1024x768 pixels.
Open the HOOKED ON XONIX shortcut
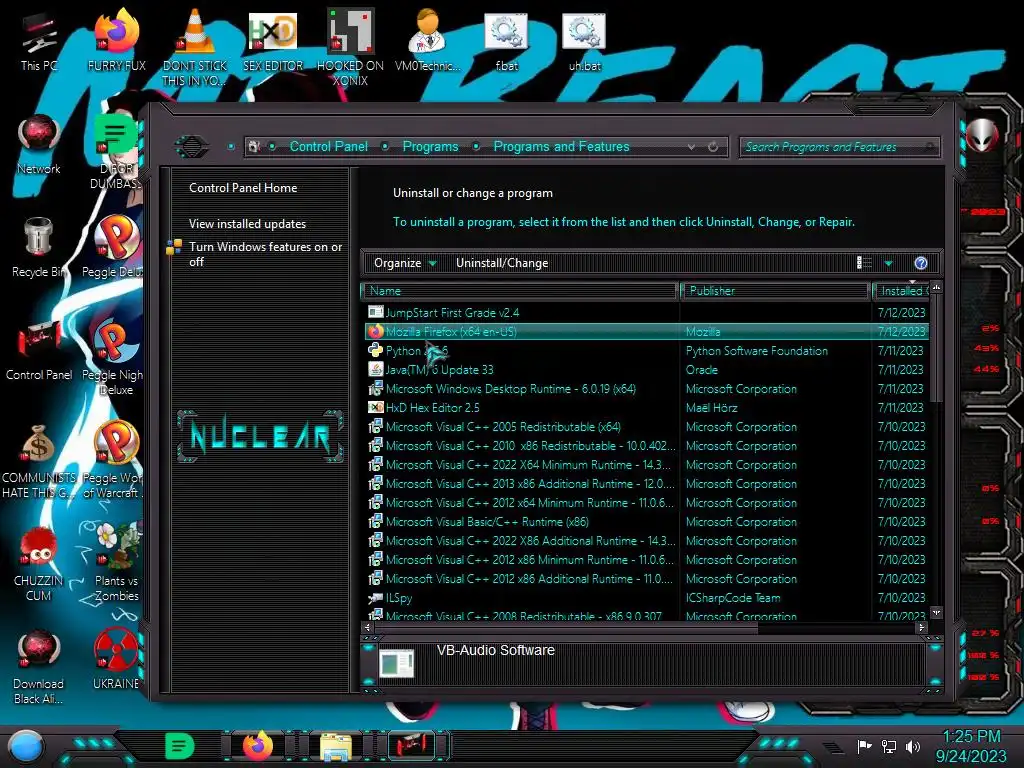(350, 46)
